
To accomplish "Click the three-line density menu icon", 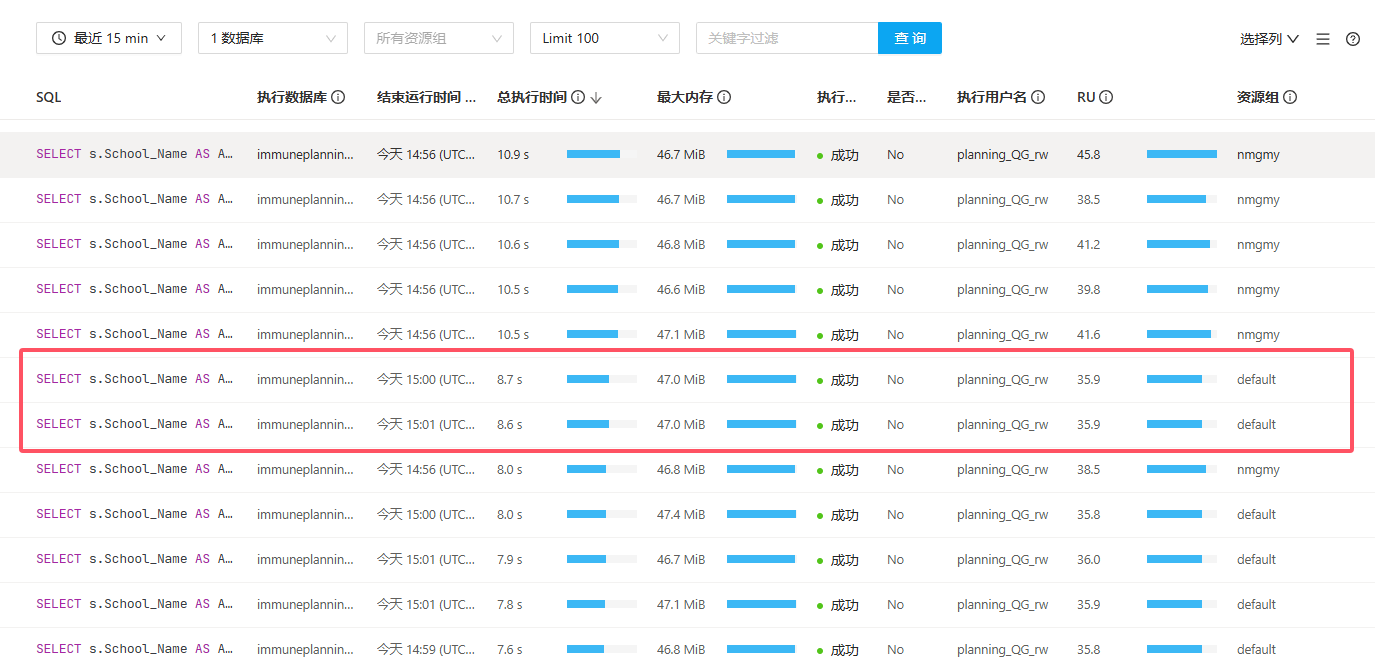I will (x=1323, y=39).
